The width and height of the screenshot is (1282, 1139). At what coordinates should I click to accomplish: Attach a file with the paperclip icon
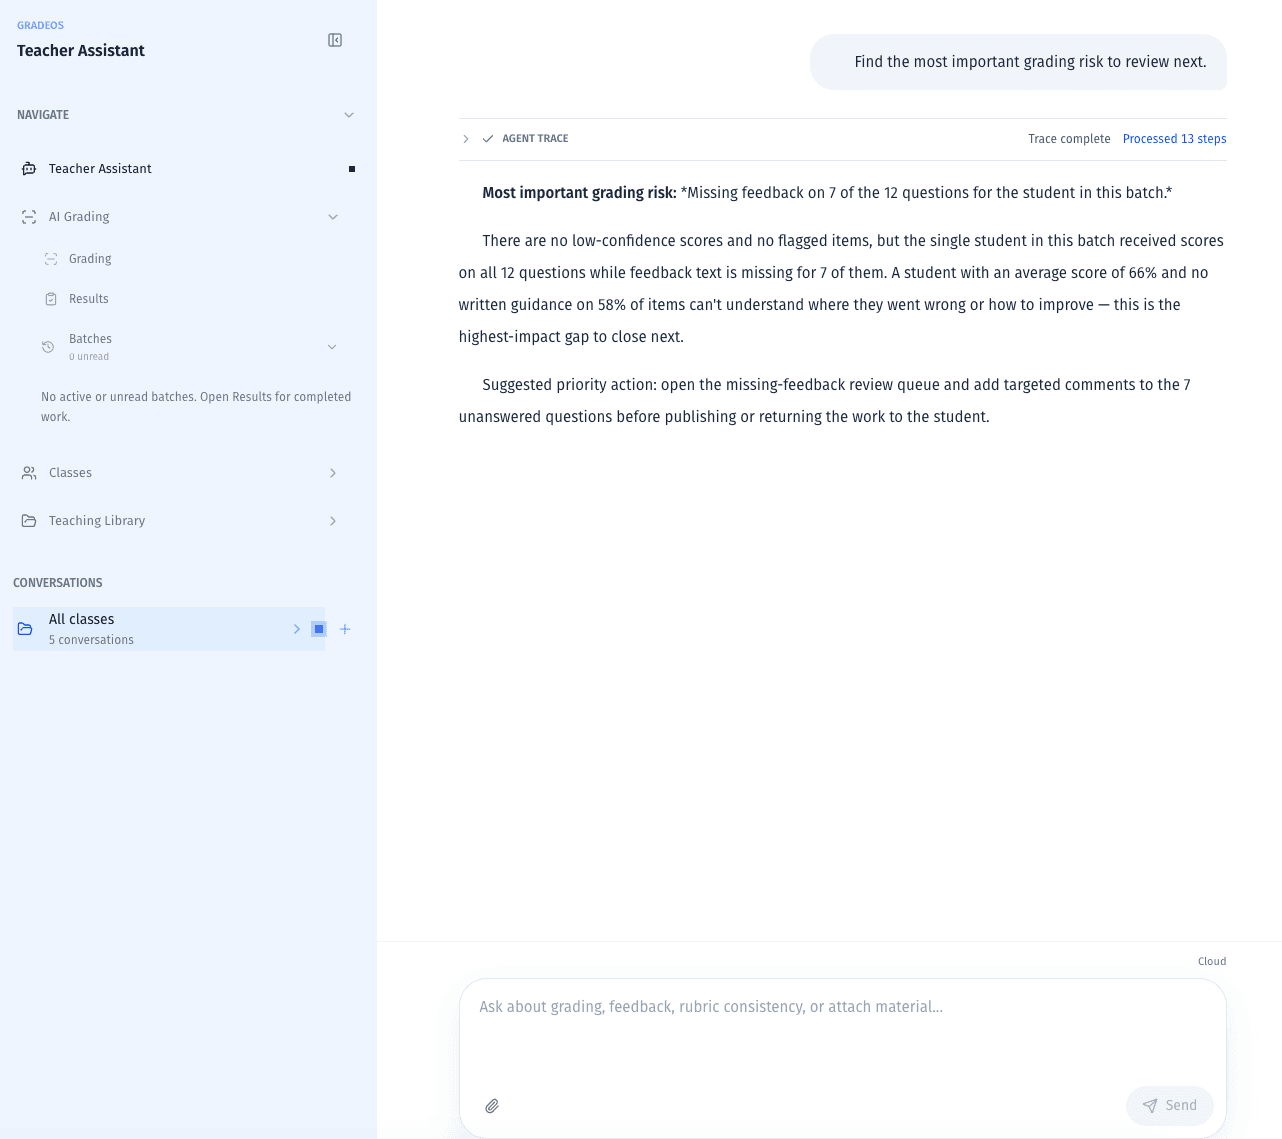pos(492,1106)
